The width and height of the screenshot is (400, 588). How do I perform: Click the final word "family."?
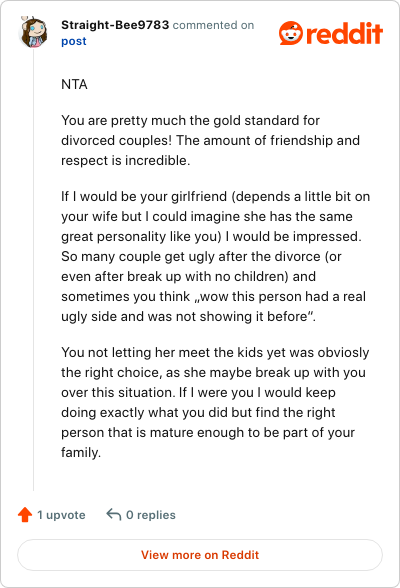[81, 452]
